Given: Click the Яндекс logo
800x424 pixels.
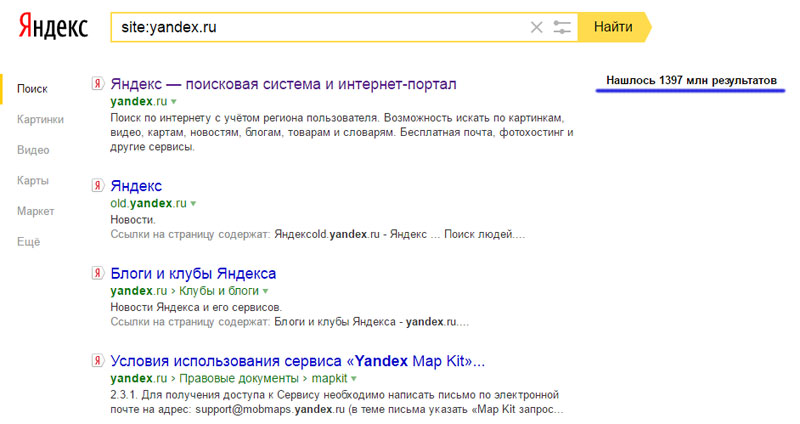Looking at the screenshot, I should (x=53, y=27).
